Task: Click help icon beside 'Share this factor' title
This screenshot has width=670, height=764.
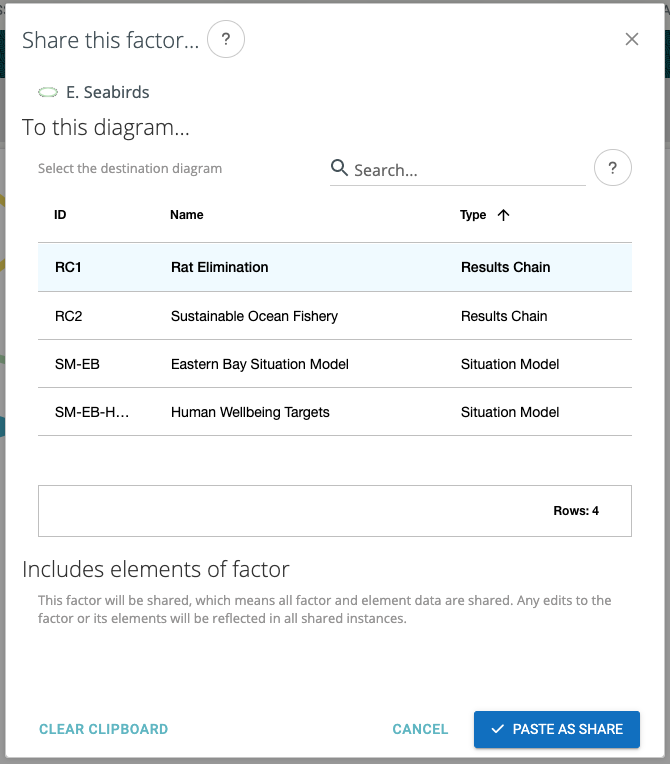Action: pyautogui.click(x=226, y=40)
